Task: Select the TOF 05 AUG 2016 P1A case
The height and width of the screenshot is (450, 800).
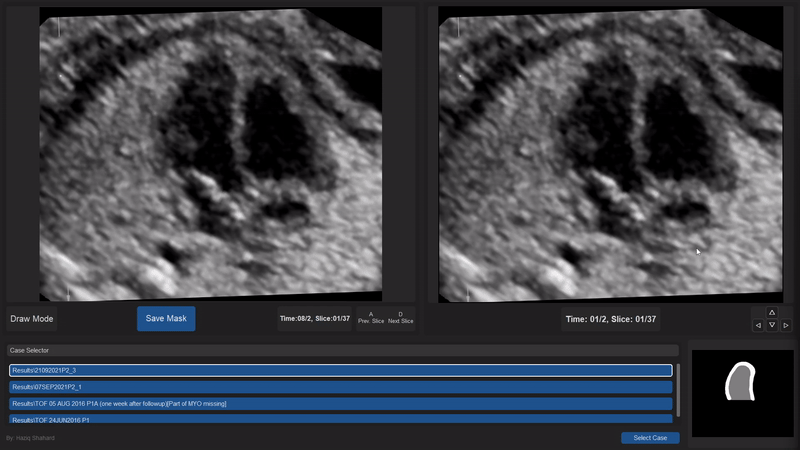Action: pyautogui.click(x=340, y=403)
